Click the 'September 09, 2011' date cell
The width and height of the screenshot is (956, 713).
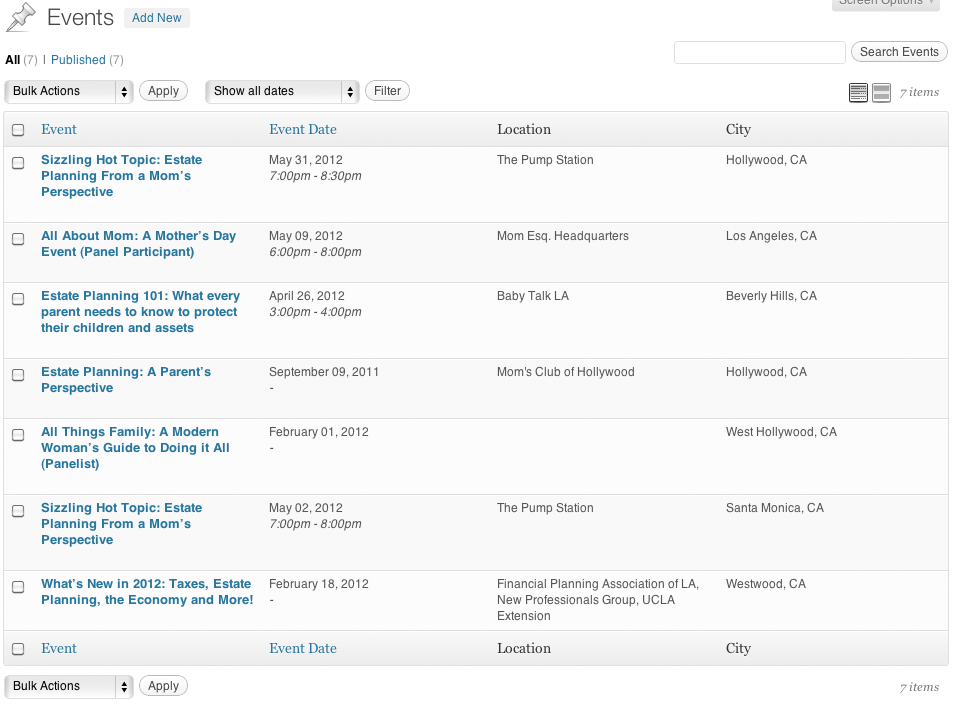pos(324,372)
